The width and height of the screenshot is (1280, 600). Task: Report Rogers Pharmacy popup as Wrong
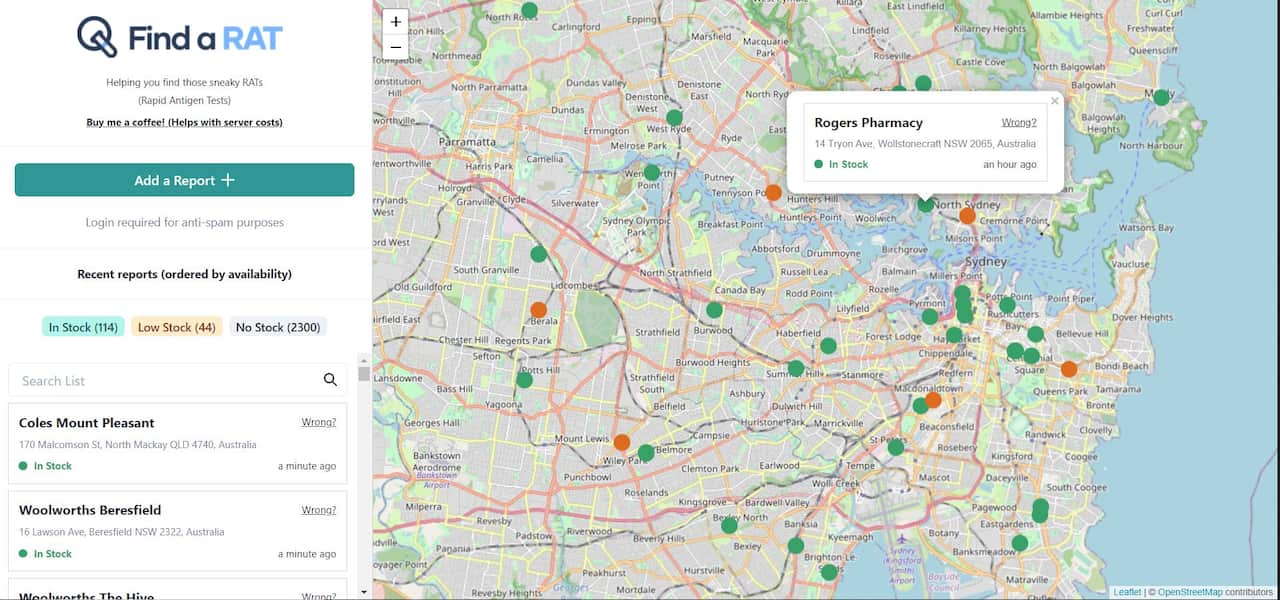click(x=1018, y=123)
